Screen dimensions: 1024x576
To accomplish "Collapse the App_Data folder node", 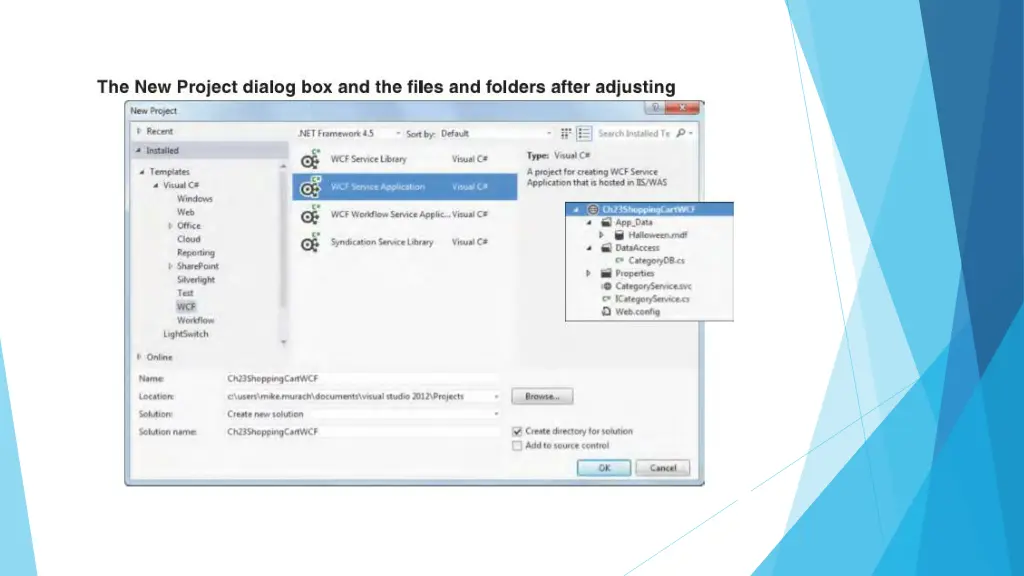I will click(589, 223).
